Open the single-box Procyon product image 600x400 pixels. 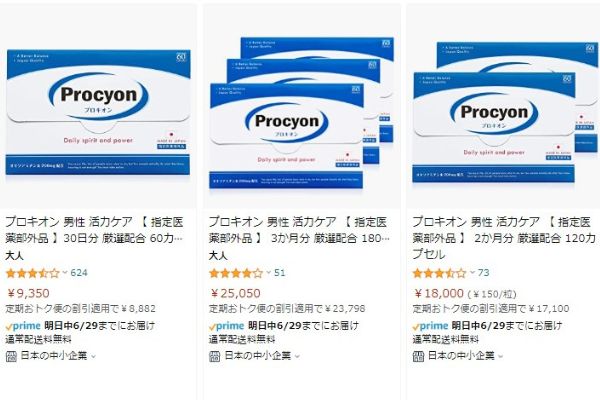98,112
